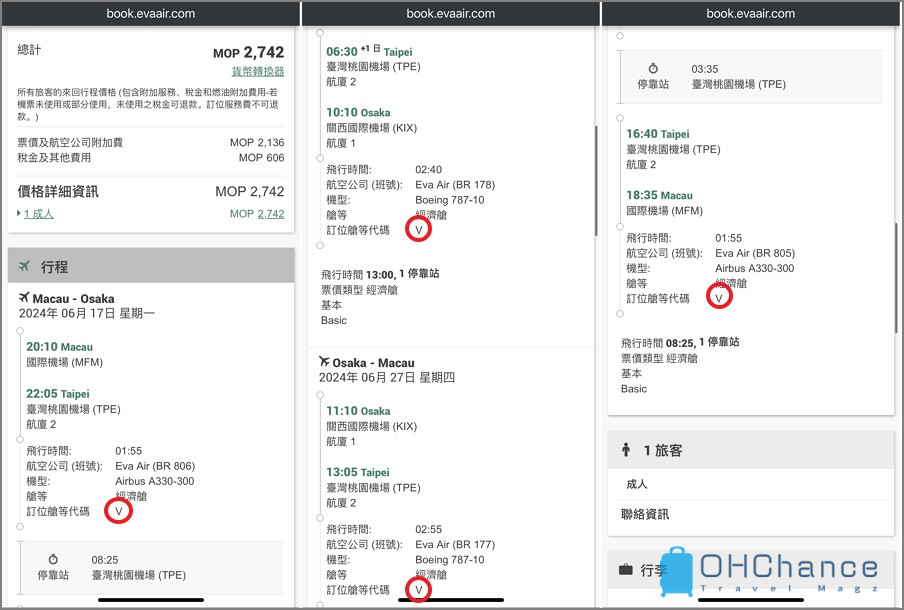Click the stopwatch icon above 停靠站 08:25
This screenshot has height=610, width=904.
pos(53,559)
